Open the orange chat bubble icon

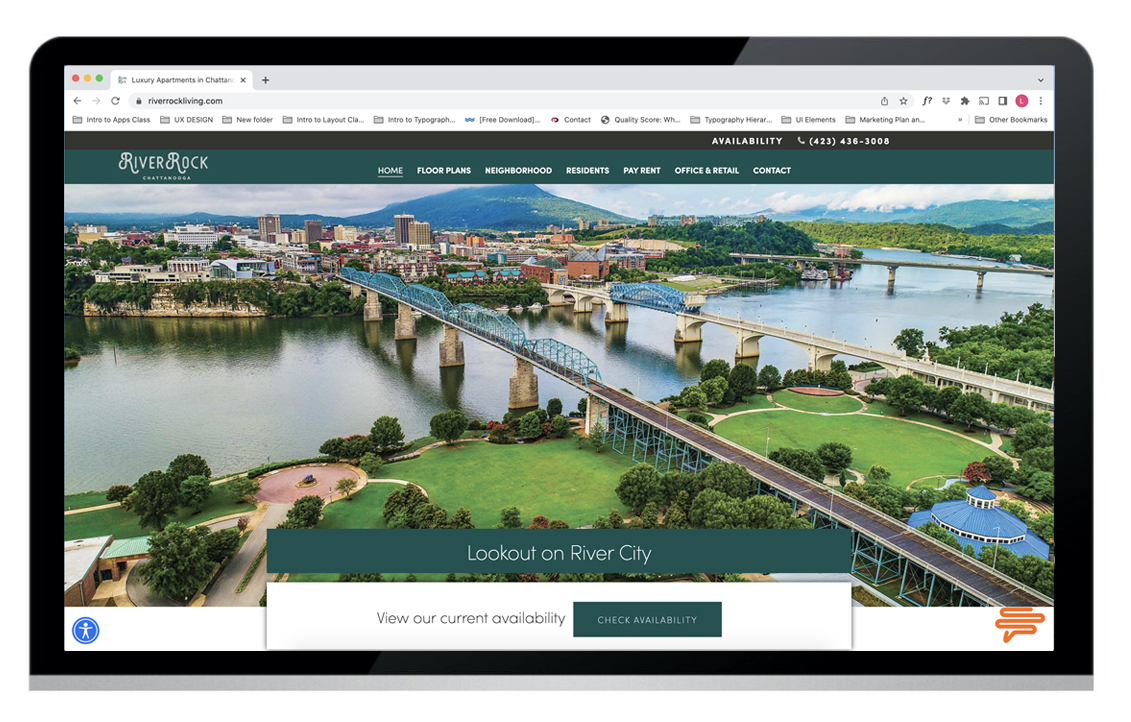click(1019, 624)
